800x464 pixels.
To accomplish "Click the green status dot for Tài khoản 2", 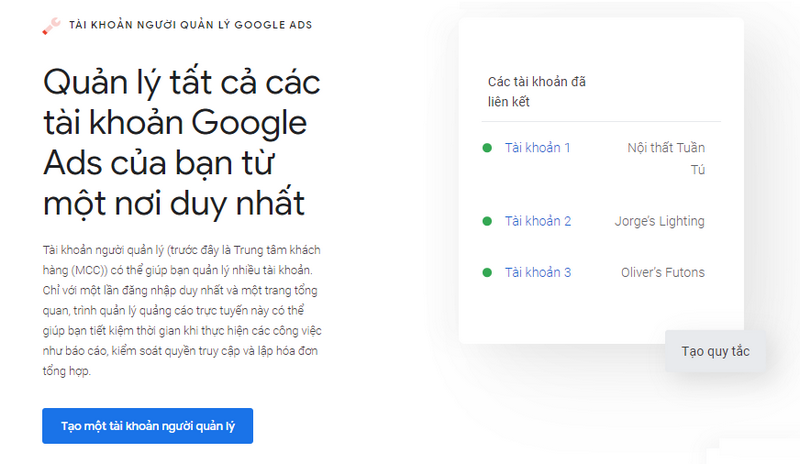I will tap(487, 222).
